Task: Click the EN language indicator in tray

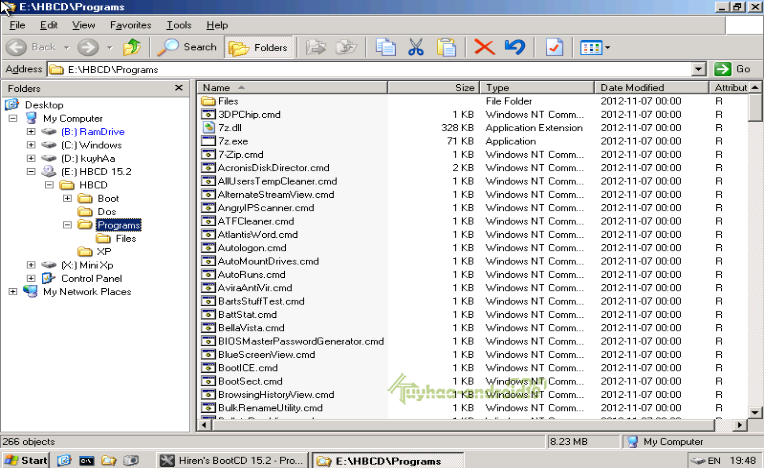Action: (x=714, y=460)
